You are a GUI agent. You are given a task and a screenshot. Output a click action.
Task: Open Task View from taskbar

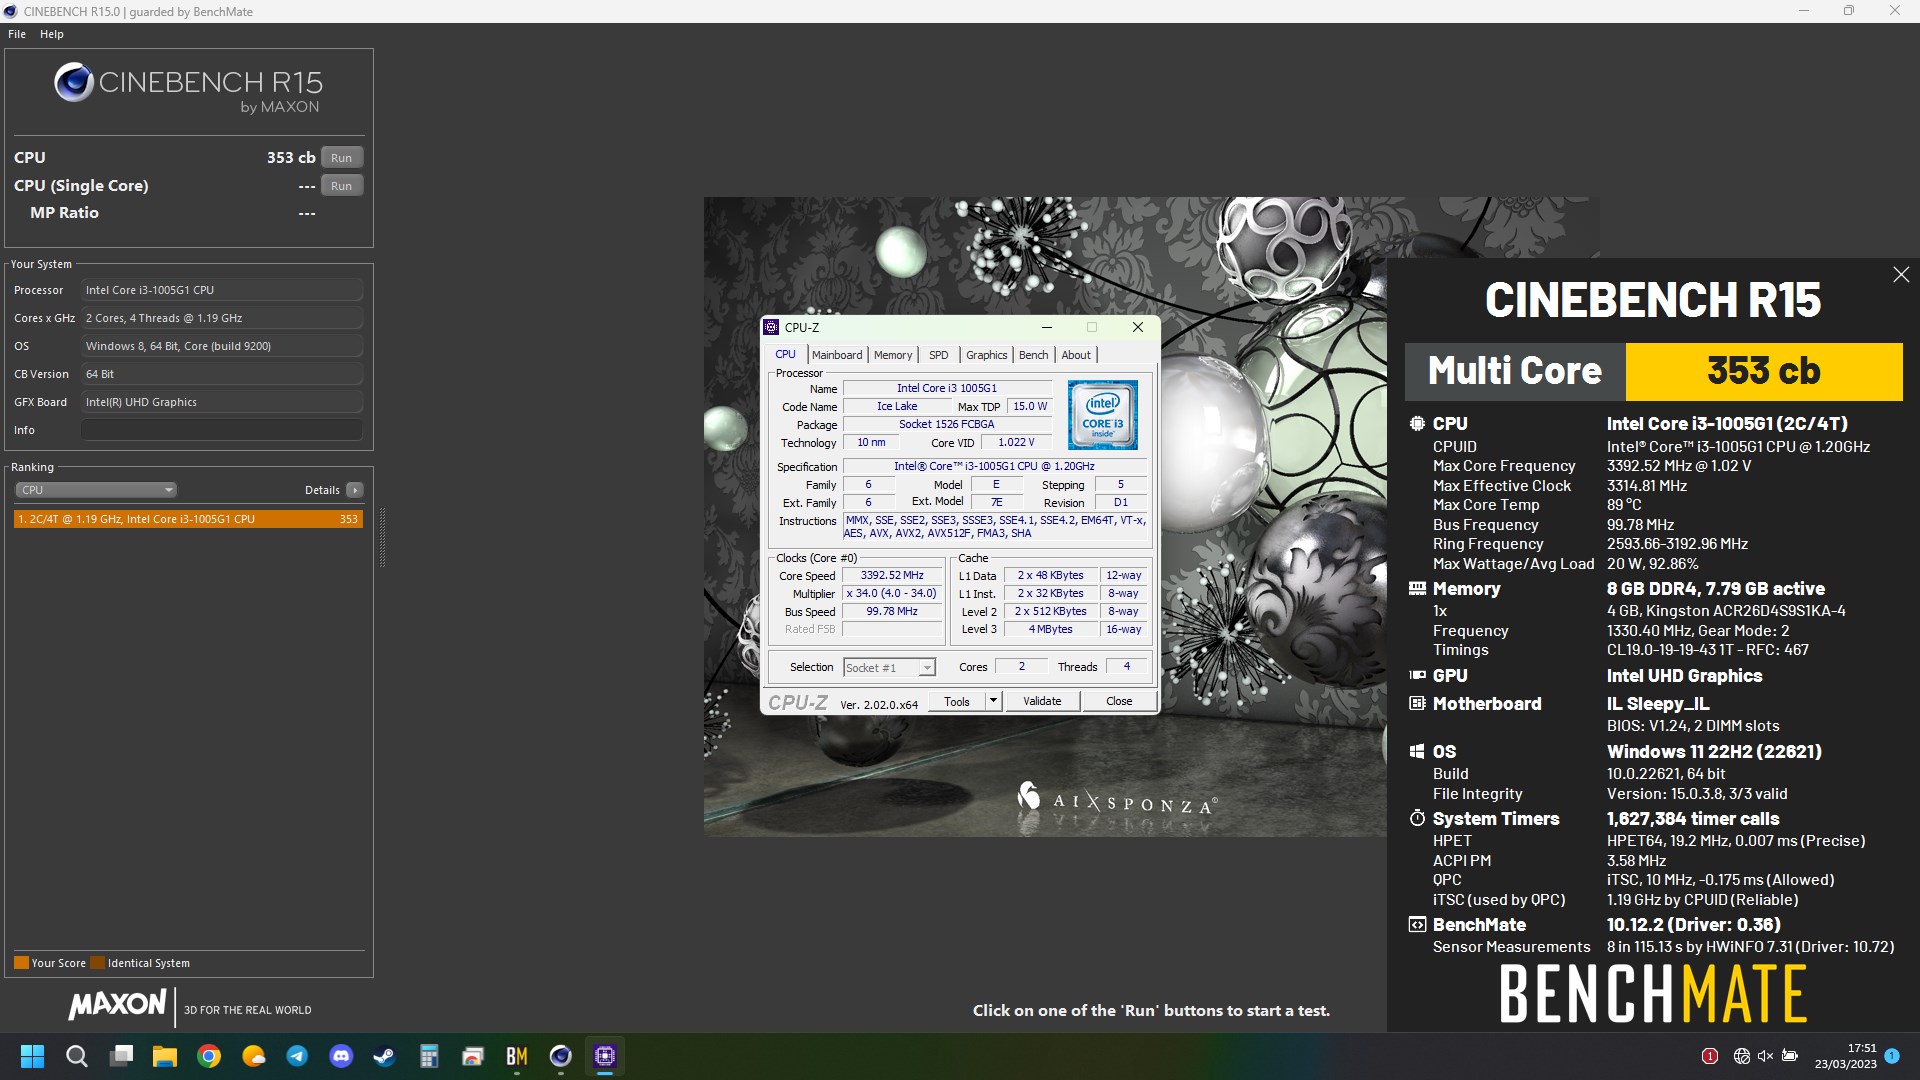(x=121, y=1056)
